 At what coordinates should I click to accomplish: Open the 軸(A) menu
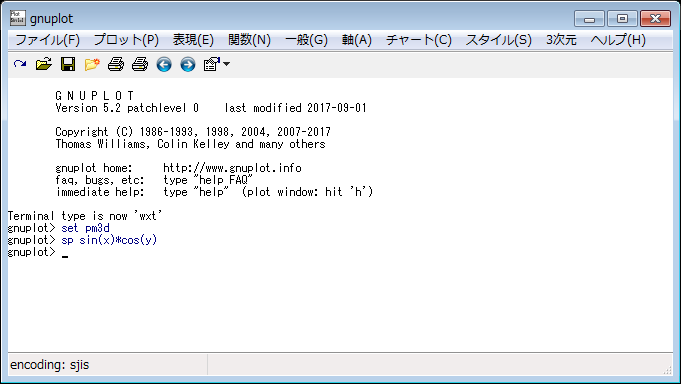tap(357, 40)
